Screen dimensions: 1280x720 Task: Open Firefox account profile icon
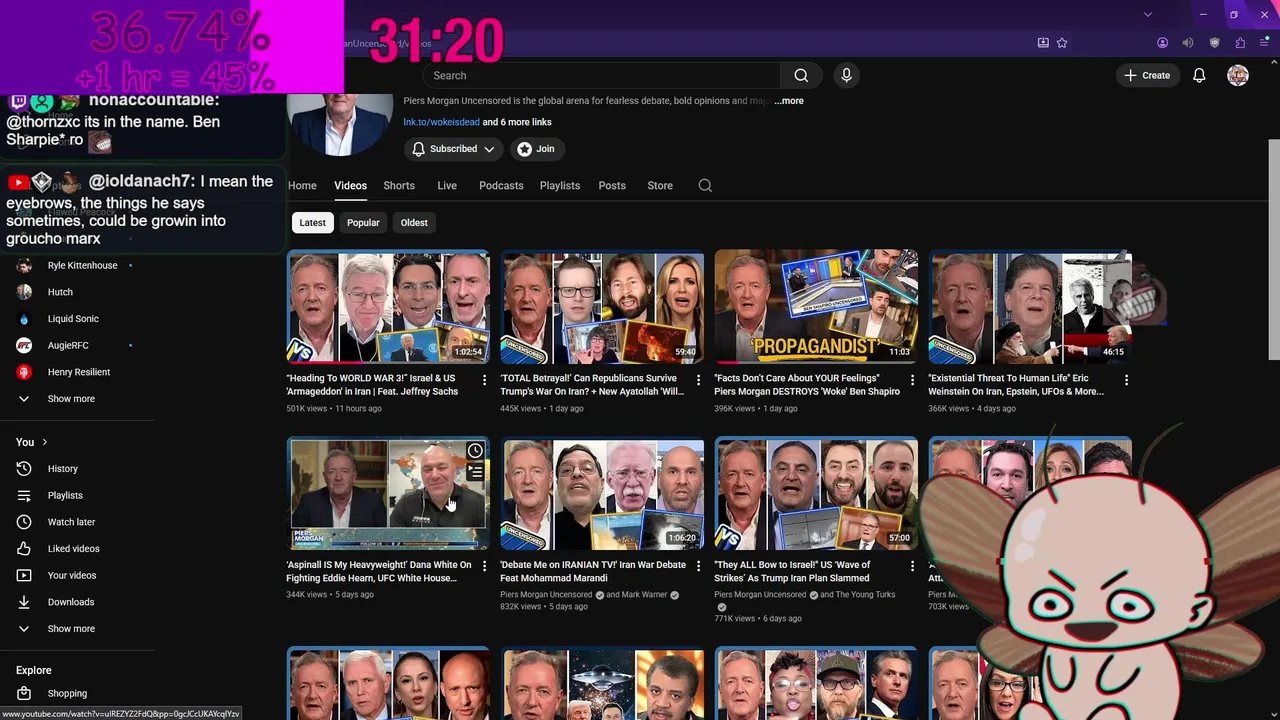[1162, 43]
